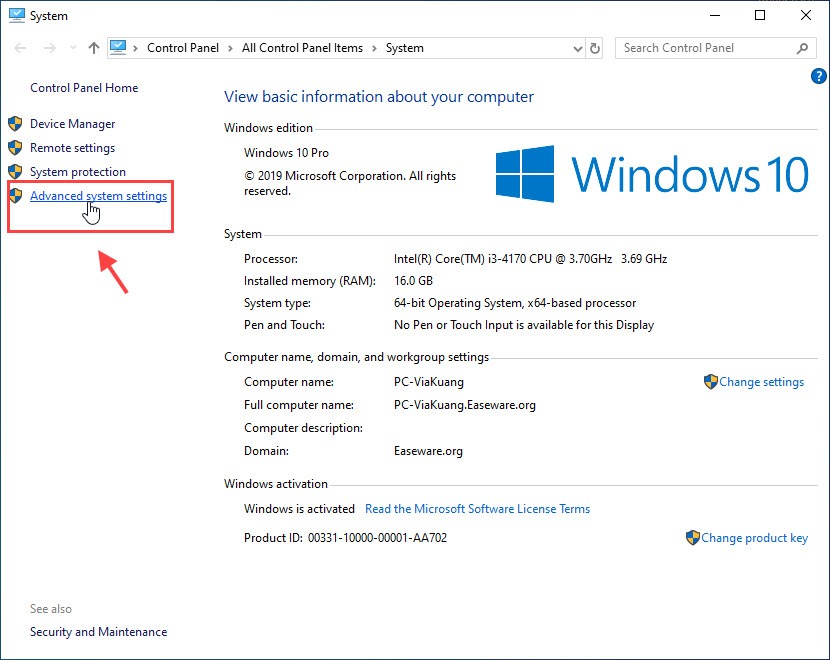Expand chevron after All Control Panel Items
Image resolution: width=830 pixels, height=660 pixels.
pos(374,48)
